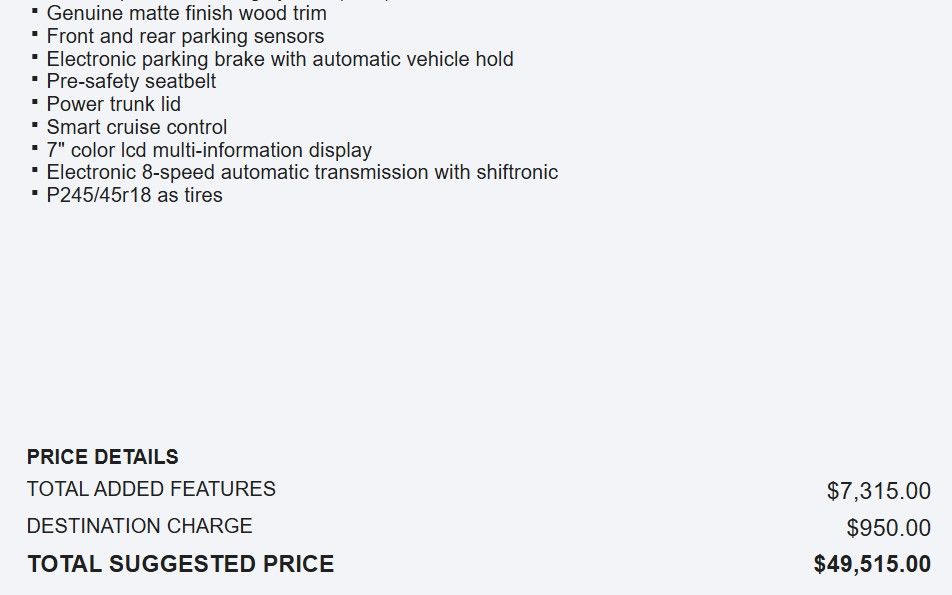Click the "Genuine matte finish wood trim" feature
This screenshot has height=595, width=952.
[186, 14]
